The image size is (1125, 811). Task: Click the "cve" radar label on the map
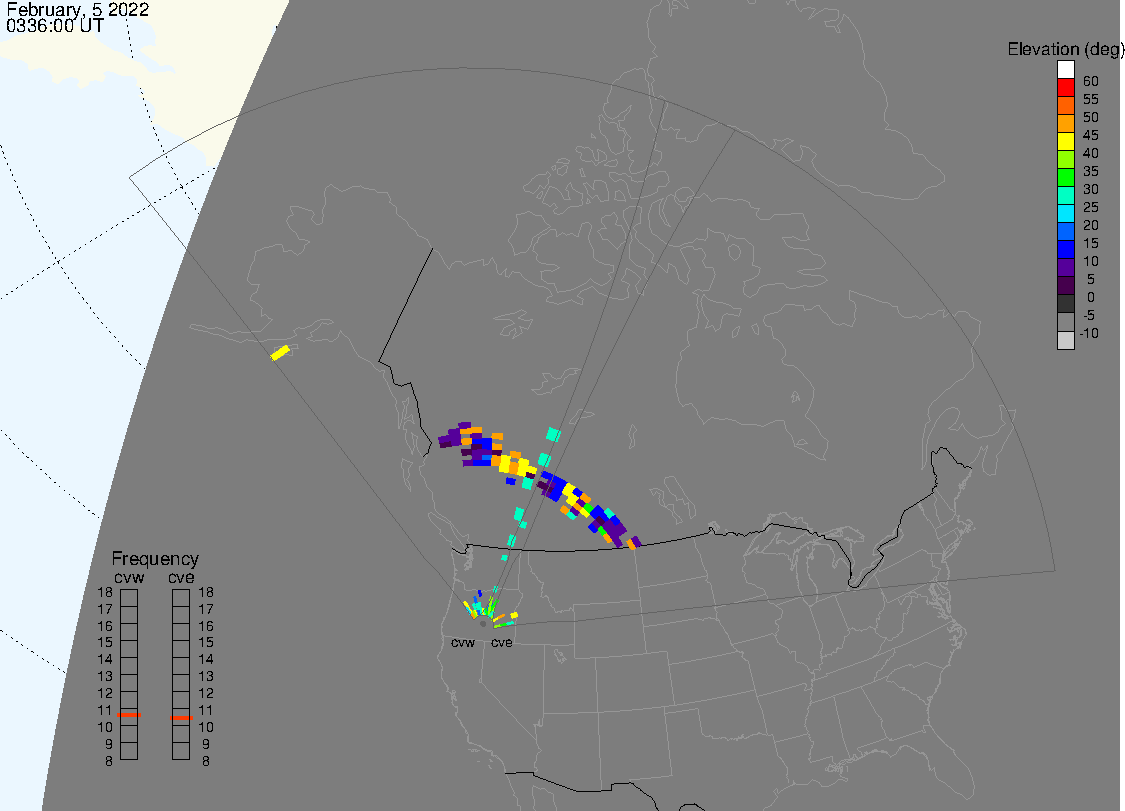coord(502,642)
